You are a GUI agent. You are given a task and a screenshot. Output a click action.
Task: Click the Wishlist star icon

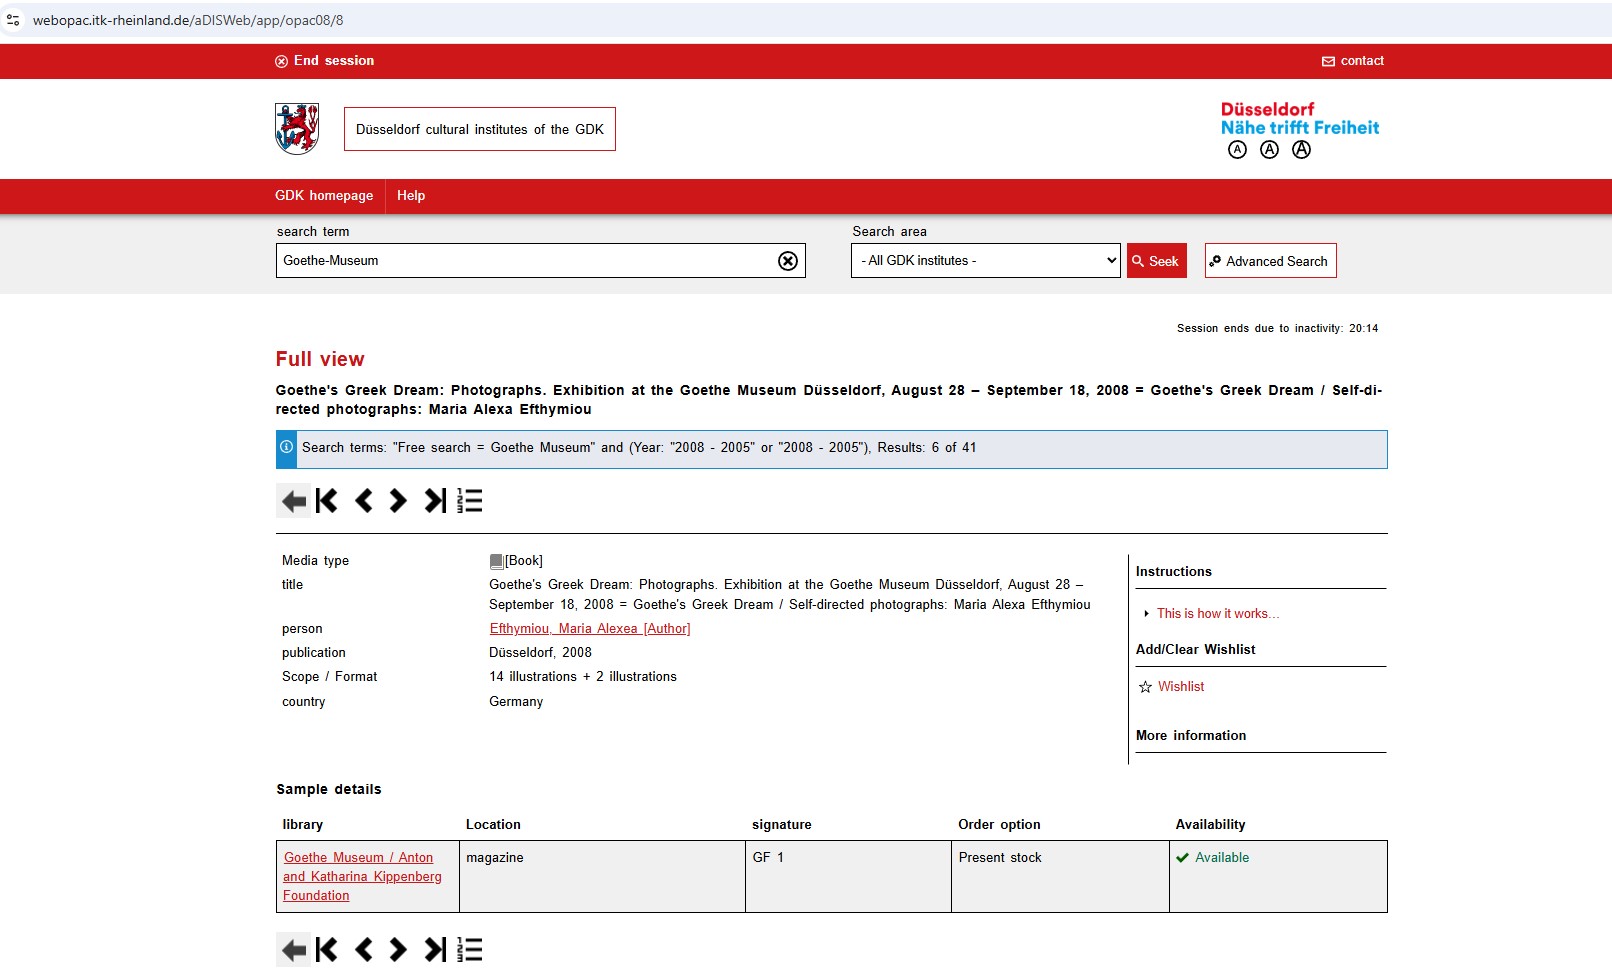pos(1146,687)
